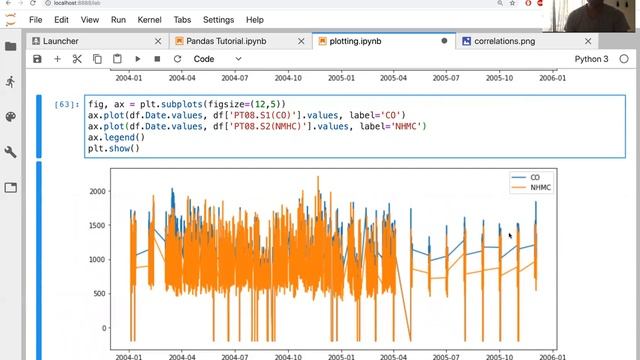The height and width of the screenshot is (360, 640).
Task: Close the Launcher tab
Action: pyautogui.click(x=158, y=41)
